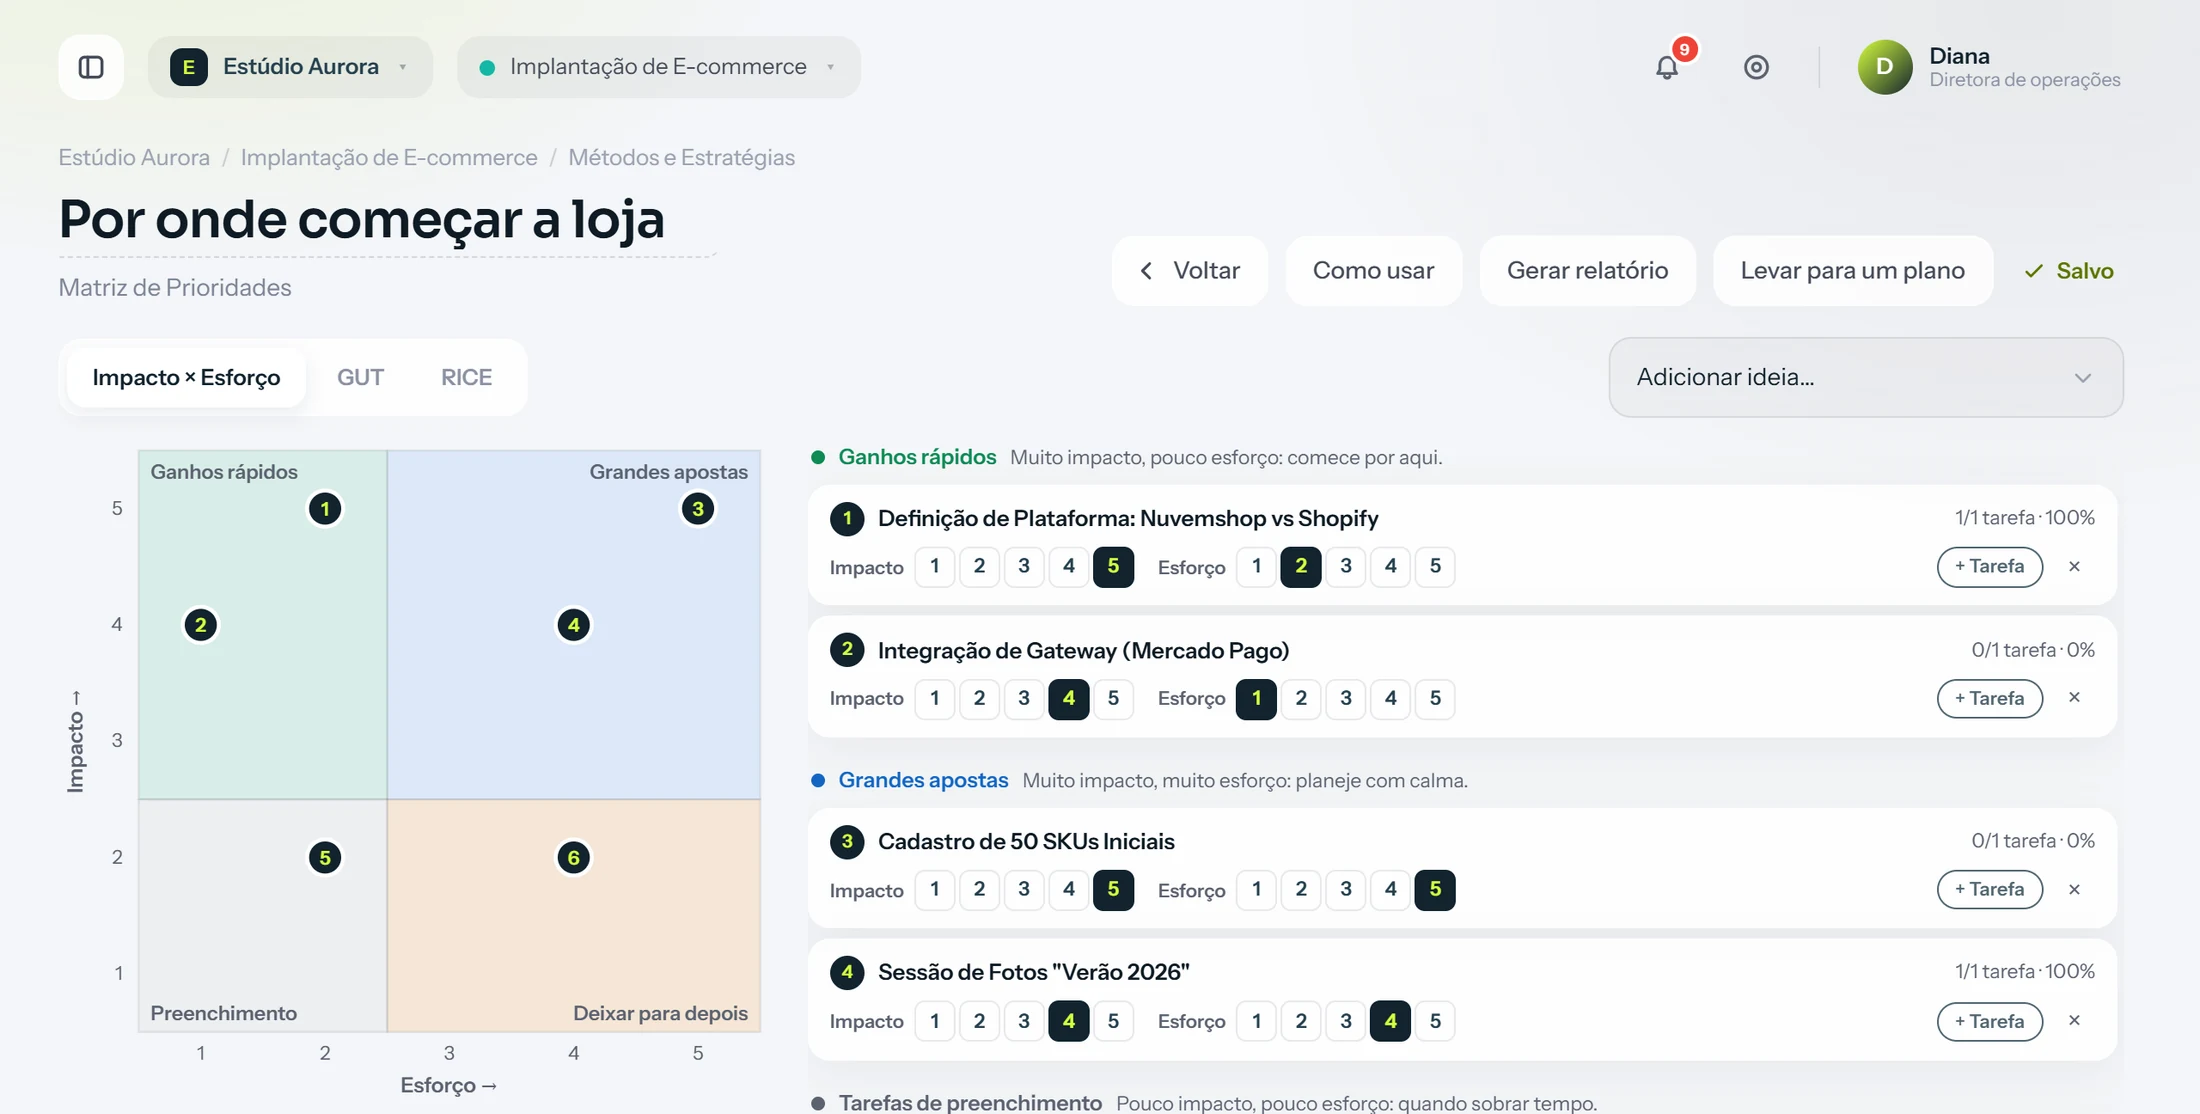Click the target focus icon in header
Screen dimensions: 2200x1114
coord(1756,67)
